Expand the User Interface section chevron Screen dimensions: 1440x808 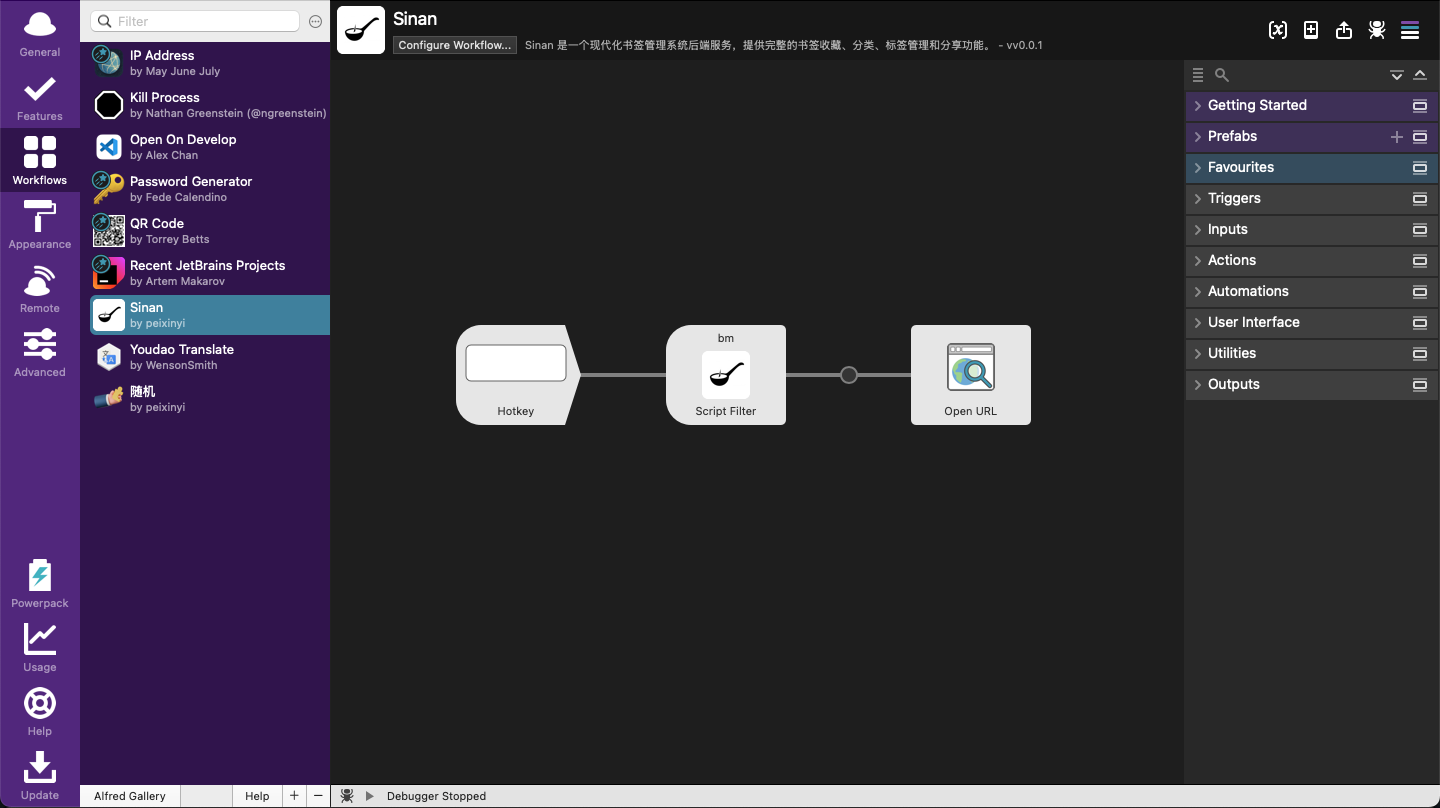[1198, 322]
